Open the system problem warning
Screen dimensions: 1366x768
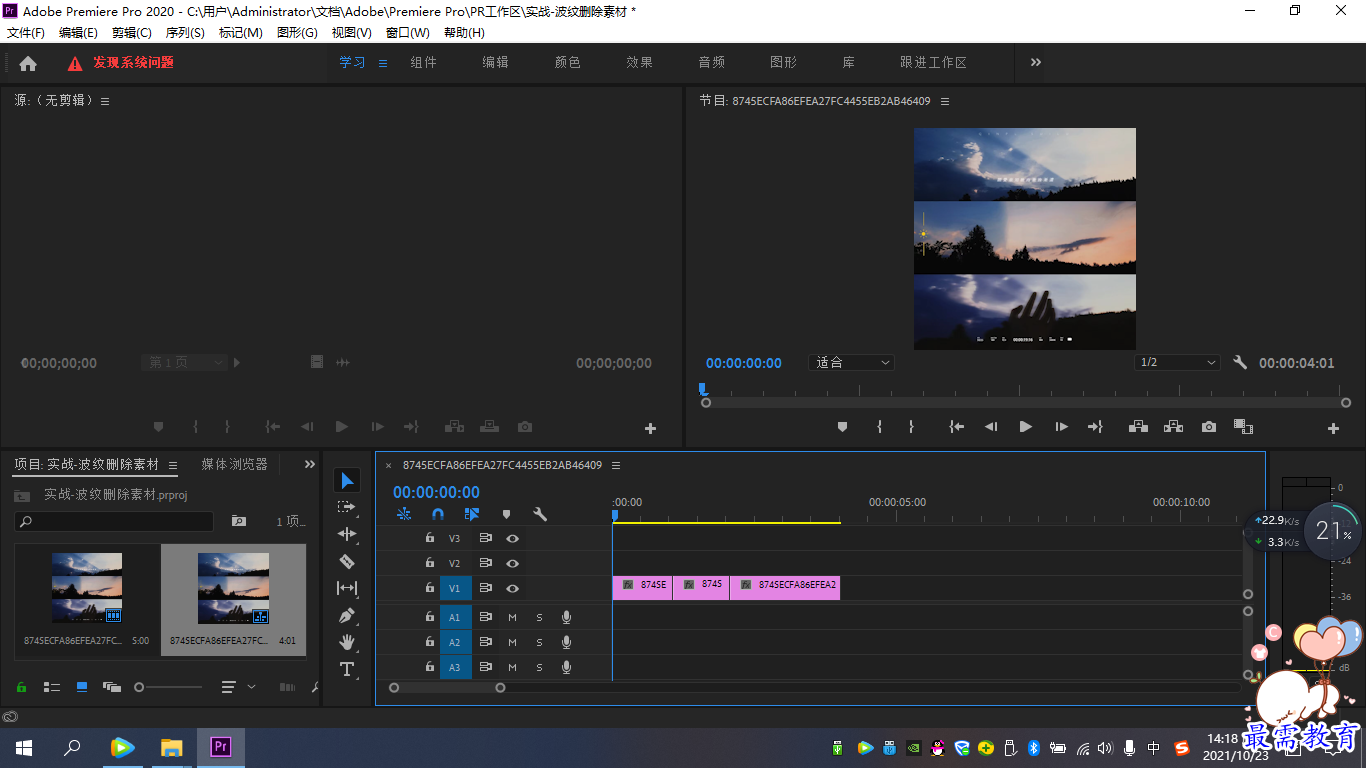click(x=121, y=63)
